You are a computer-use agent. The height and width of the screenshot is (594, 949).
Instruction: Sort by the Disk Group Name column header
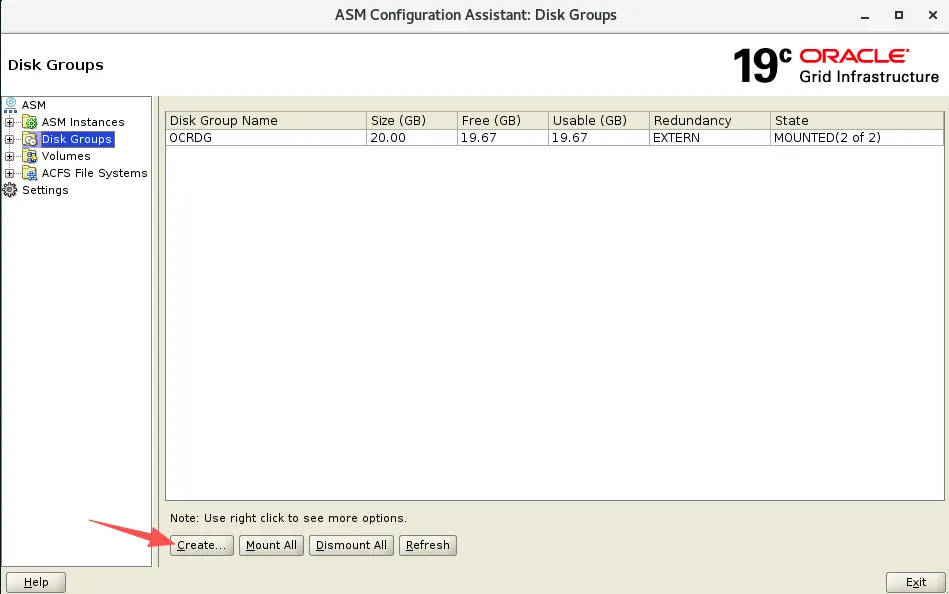266,120
